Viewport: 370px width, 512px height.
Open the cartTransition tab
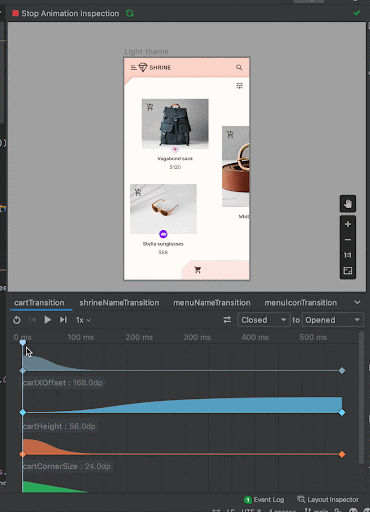click(x=39, y=303)
